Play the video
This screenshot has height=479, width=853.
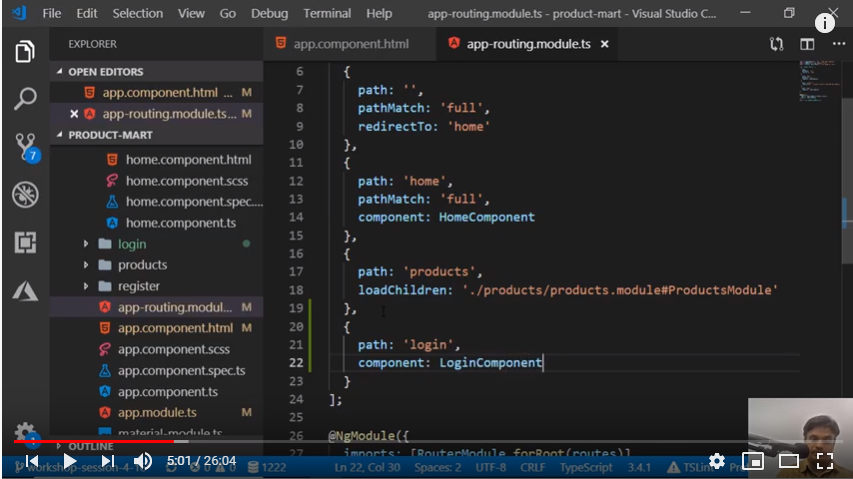point(69,461)
